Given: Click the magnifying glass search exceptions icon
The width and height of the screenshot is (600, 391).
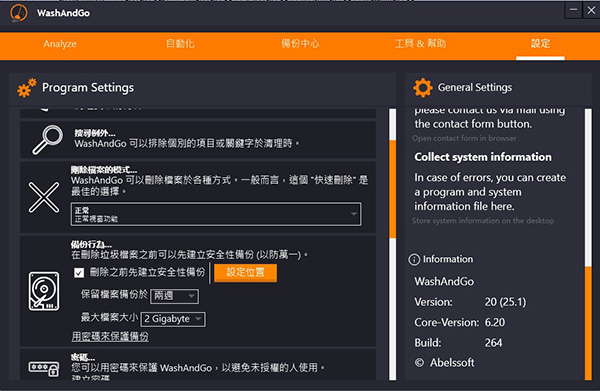Looking at the screenshot, I should (x=47, y=140).
